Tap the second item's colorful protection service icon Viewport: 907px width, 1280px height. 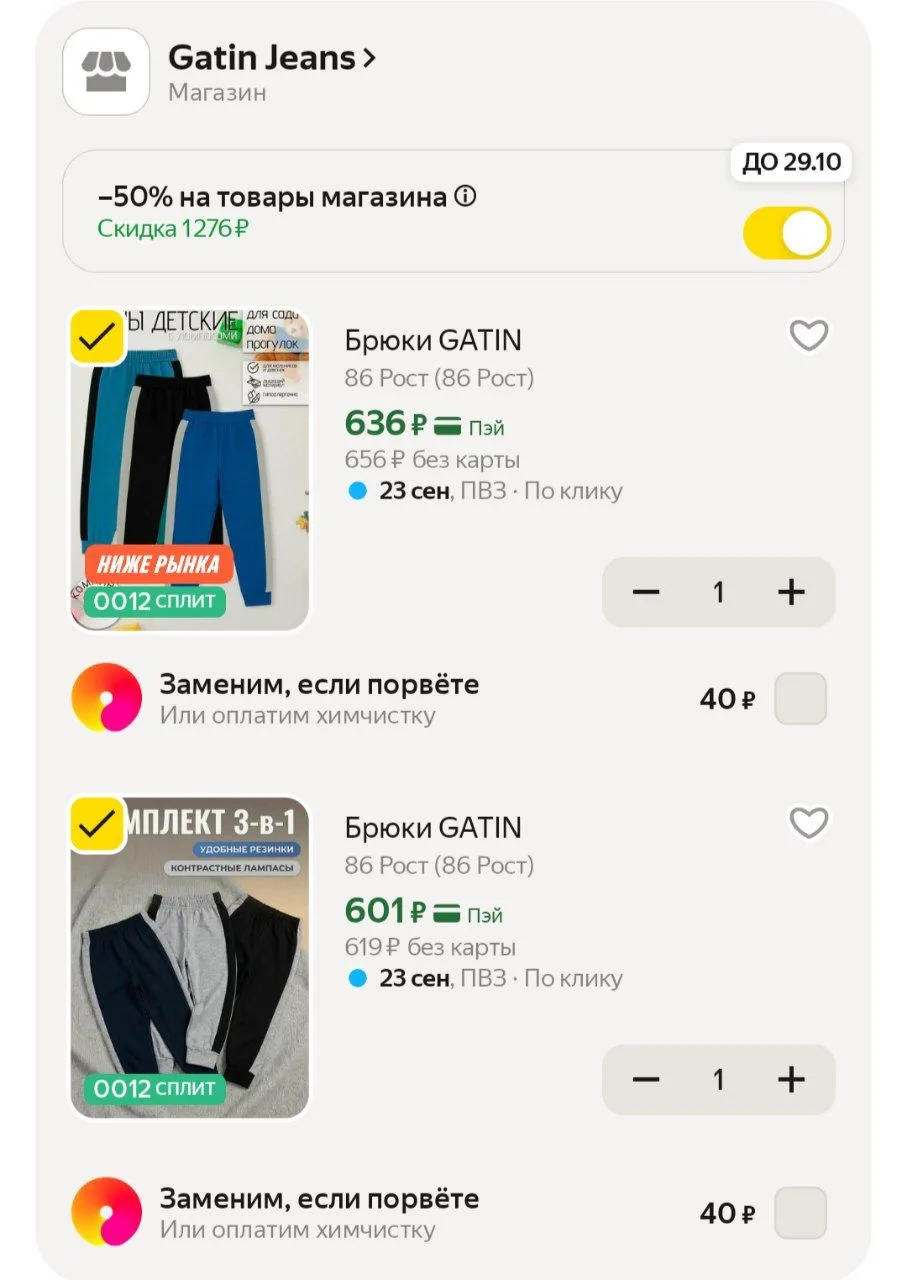[107, 1212]
